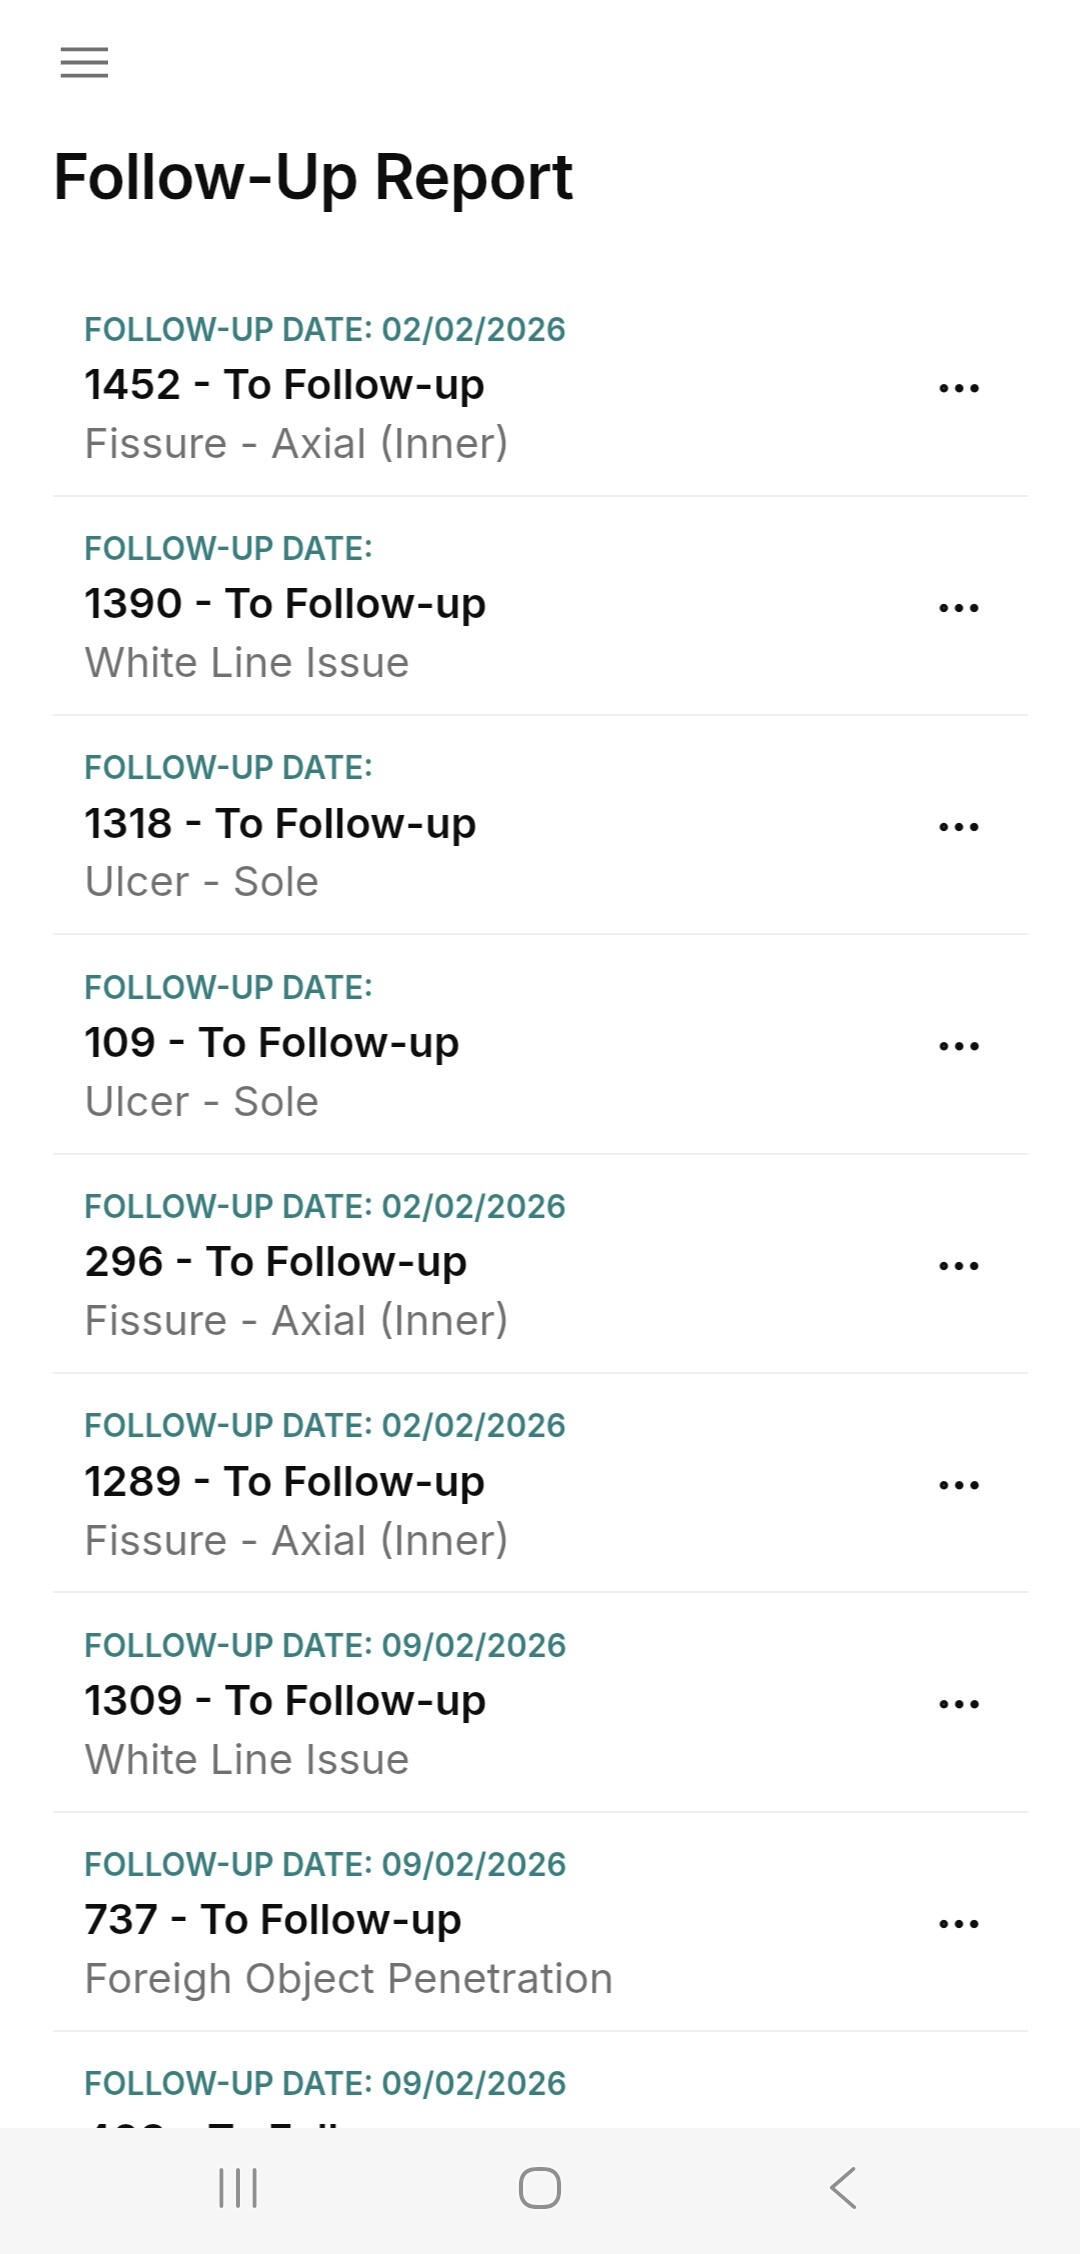1080x2254 pixels.
Task: Select the 1318 - To Follow-up entry
Action: tap(280, 824)
